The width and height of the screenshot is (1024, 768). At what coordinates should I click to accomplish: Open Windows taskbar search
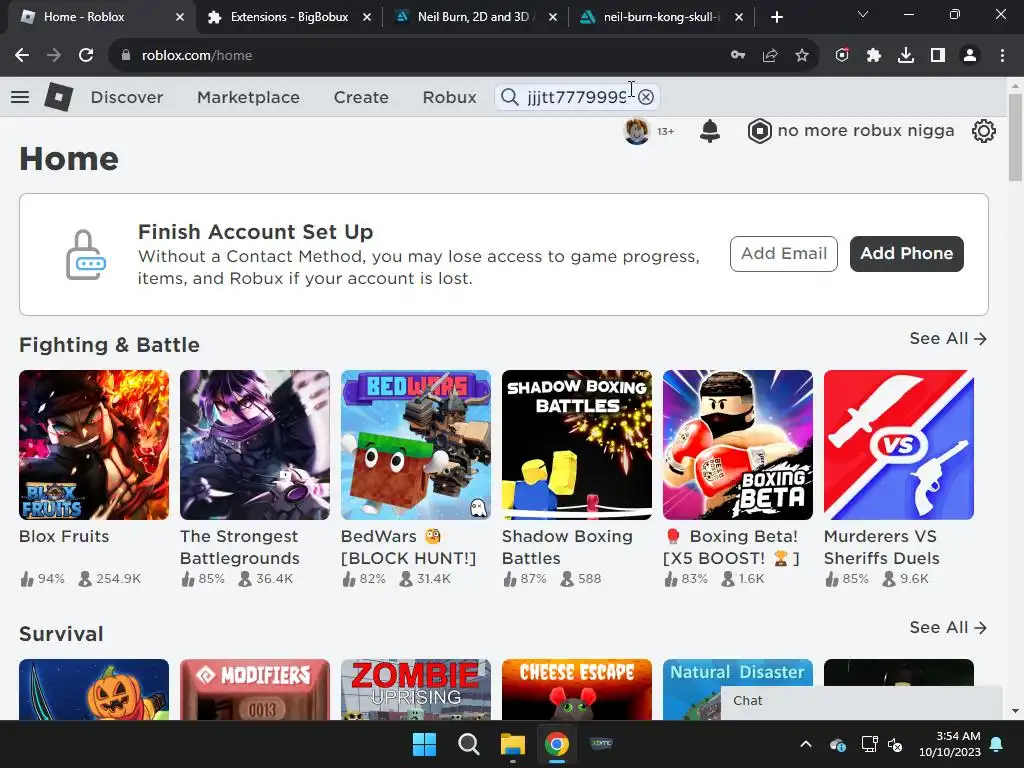coord(468,744)
